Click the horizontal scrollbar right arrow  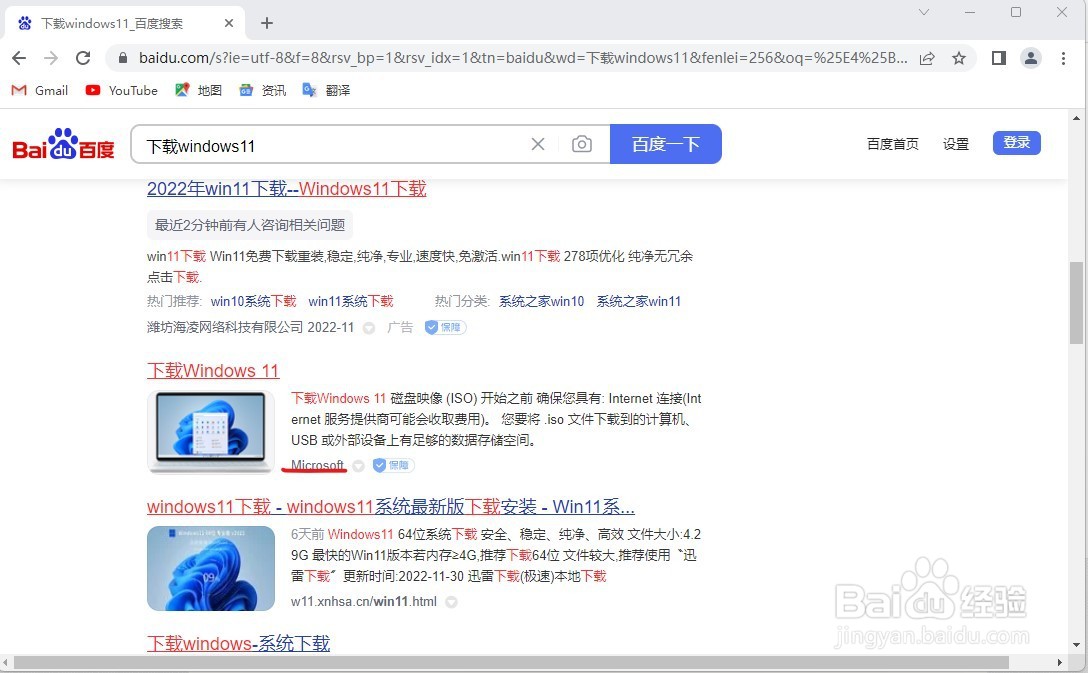(x=1060, y=663)
